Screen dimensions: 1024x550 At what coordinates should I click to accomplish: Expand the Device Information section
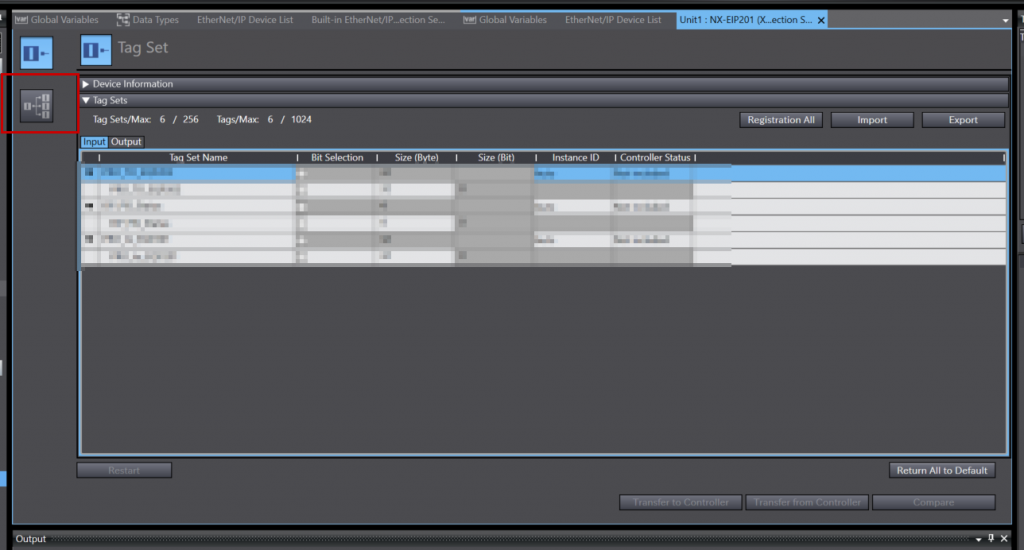pos(86,84)
